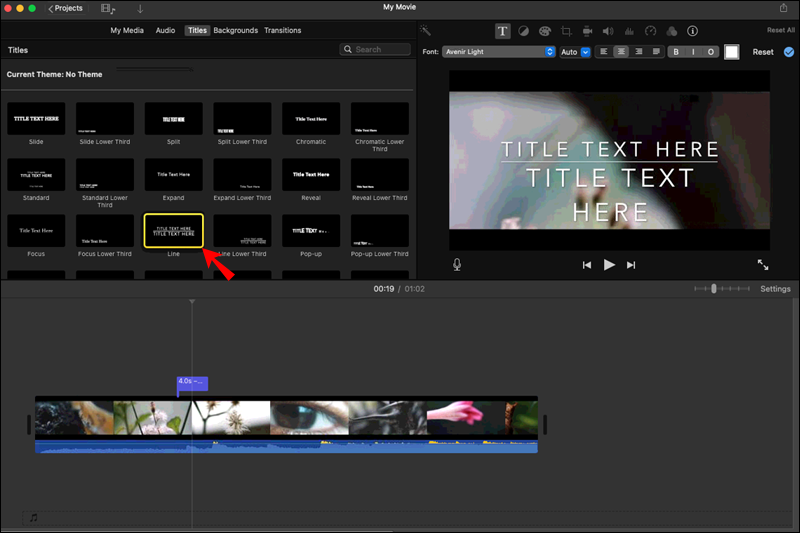Open the crop tool in the adjustments bar

pos(566,31)
